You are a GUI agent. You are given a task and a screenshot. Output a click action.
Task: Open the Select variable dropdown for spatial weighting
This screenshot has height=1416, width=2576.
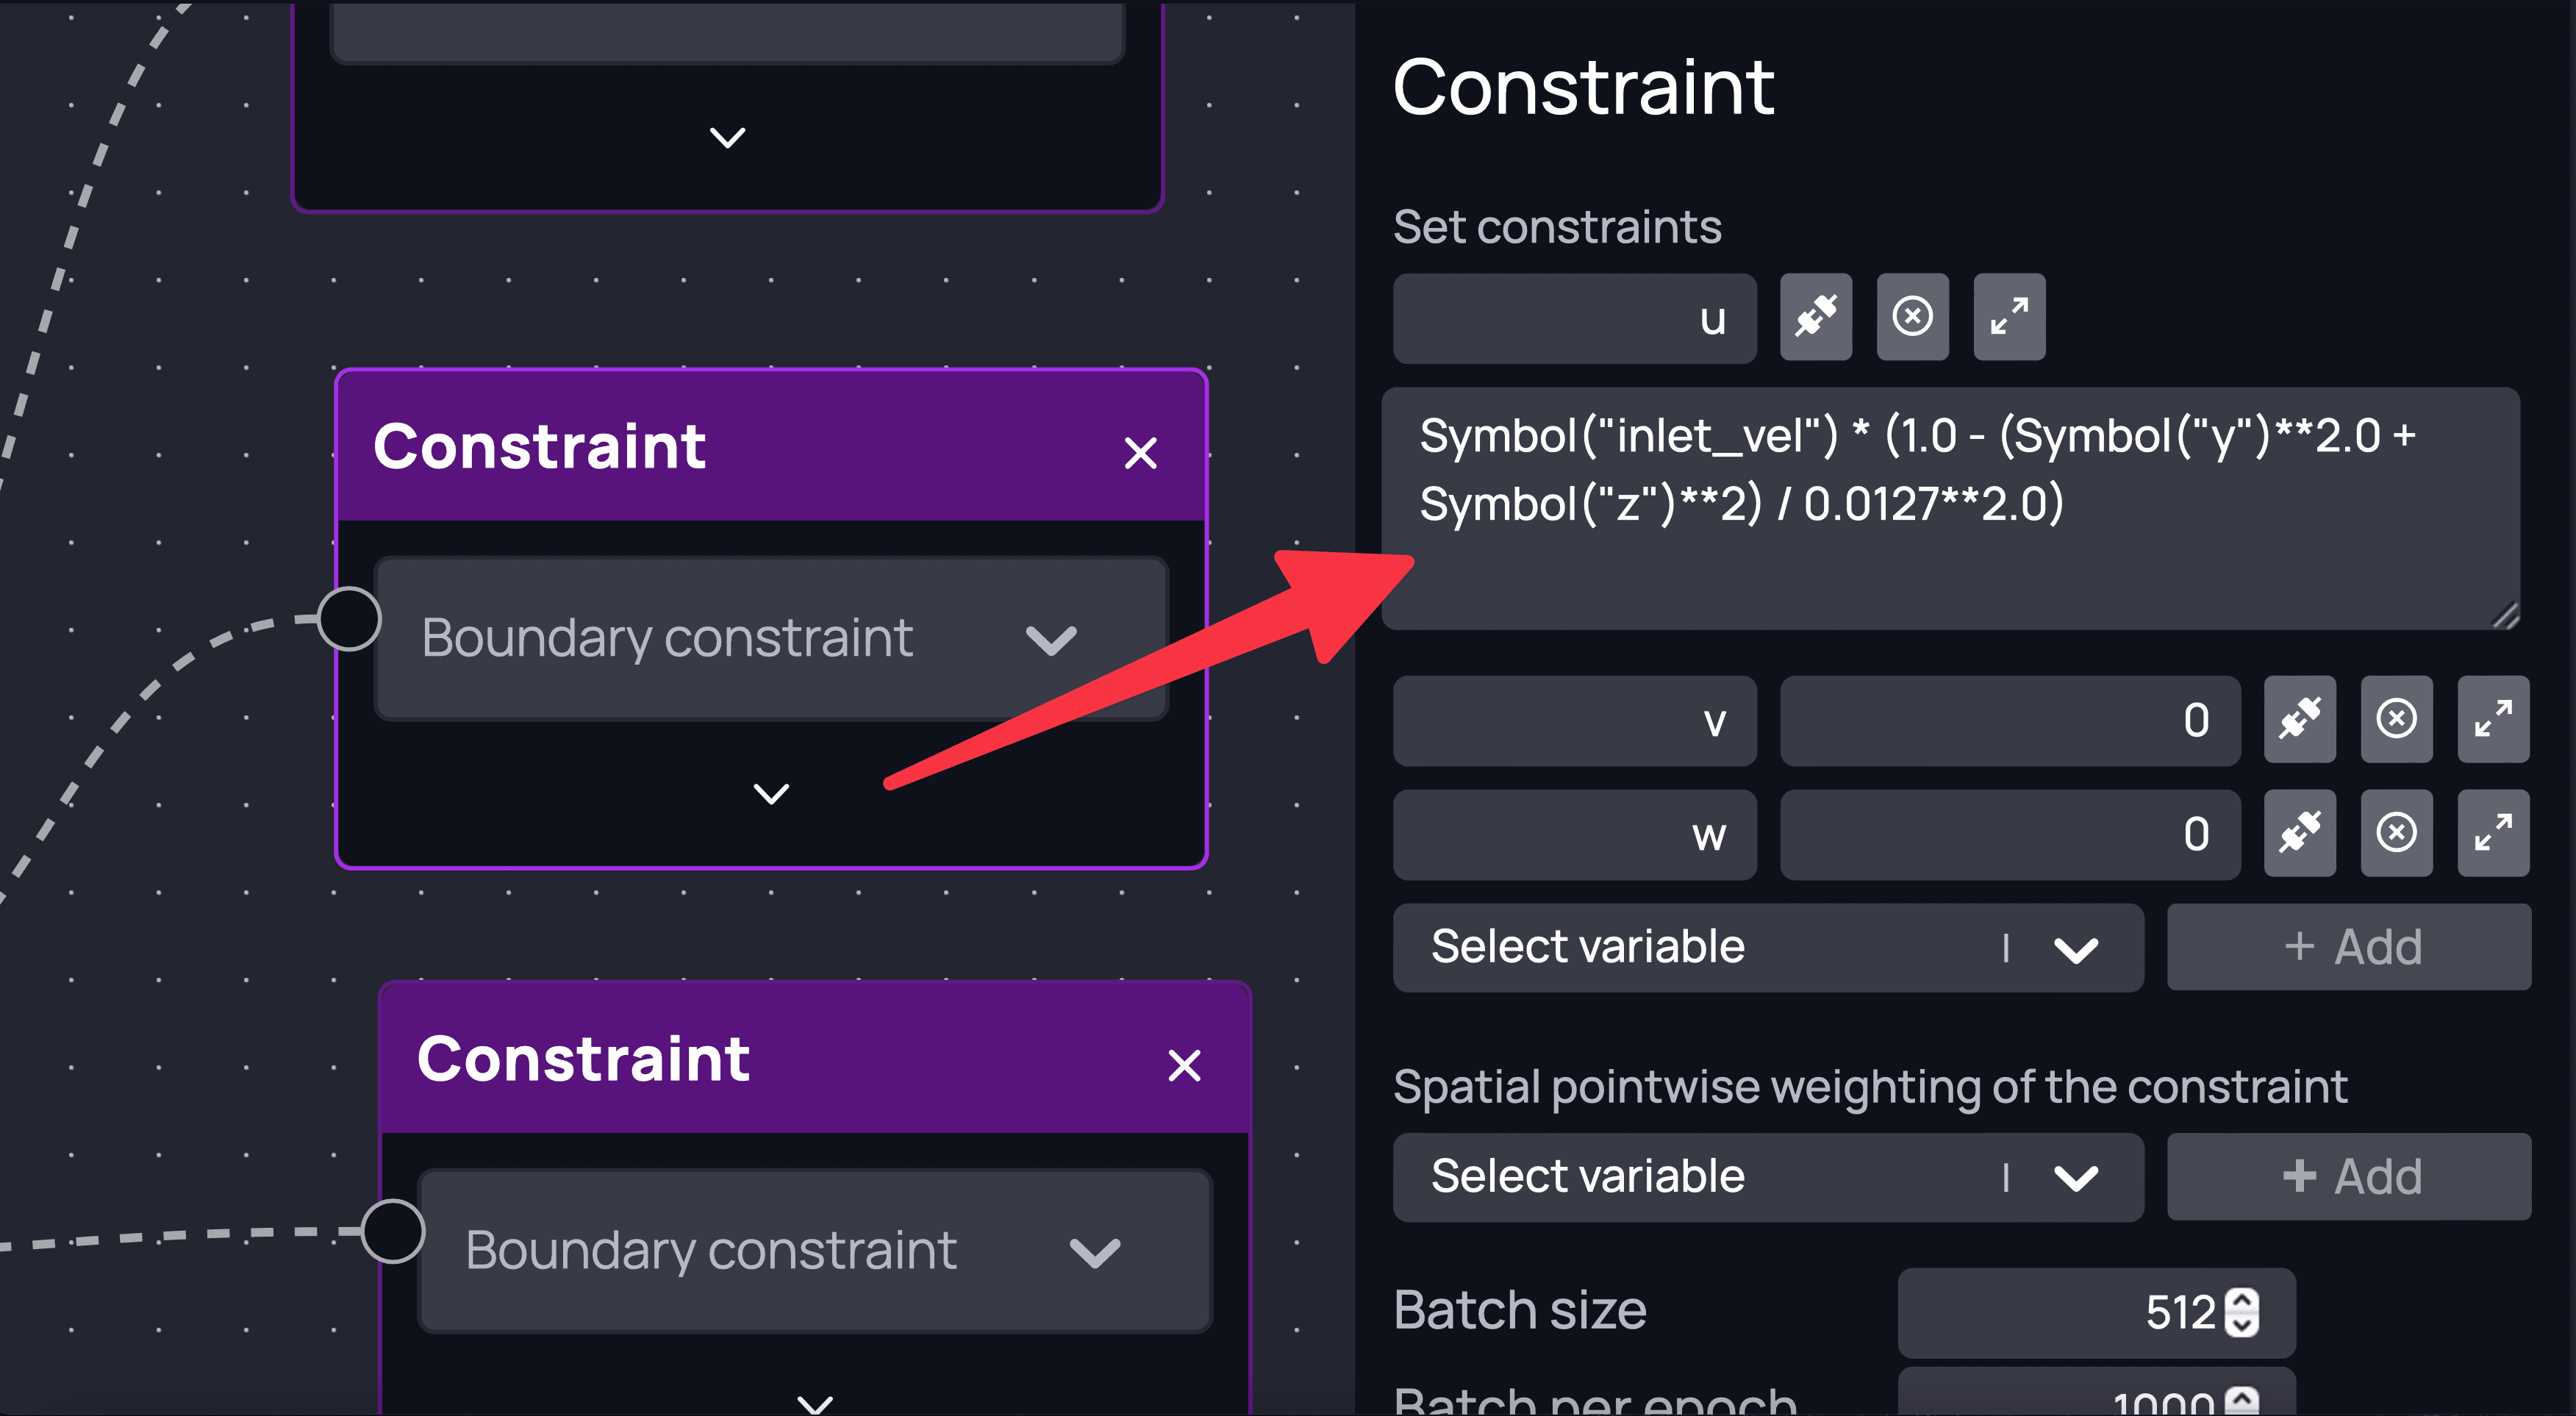click(x=1767, y=1177)
